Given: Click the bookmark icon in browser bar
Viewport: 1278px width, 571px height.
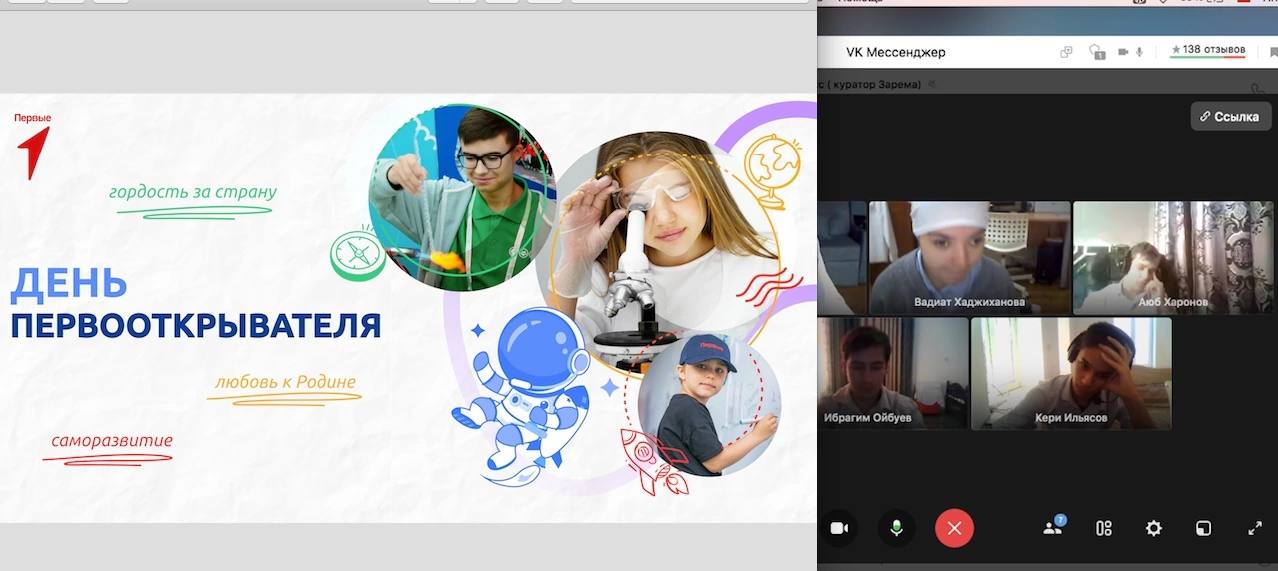Looking at the screenshot, I should tap(1273, 52).
